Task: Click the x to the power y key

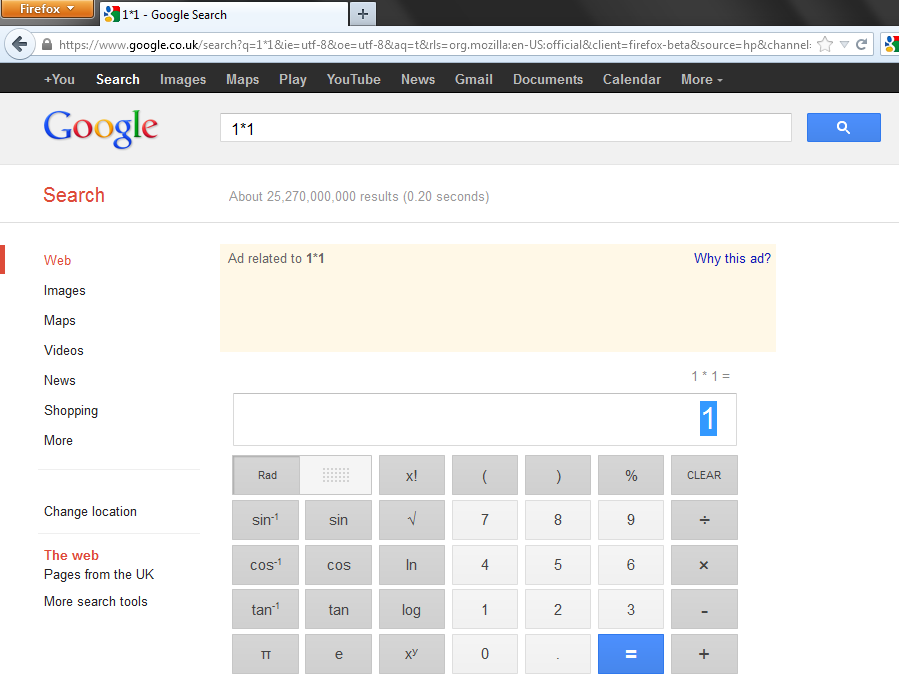Action: pos(412,654)
